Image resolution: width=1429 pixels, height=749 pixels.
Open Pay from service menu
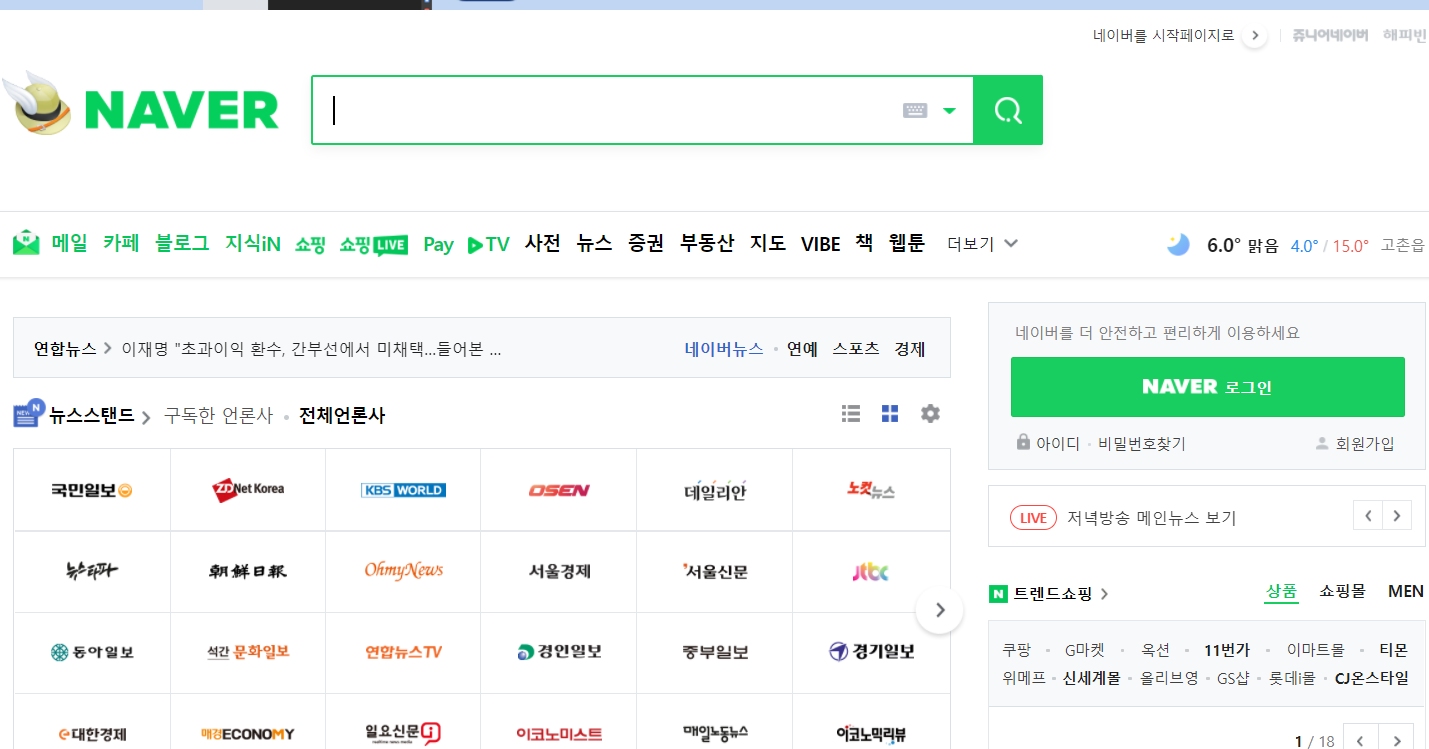[x=438, y=244]
